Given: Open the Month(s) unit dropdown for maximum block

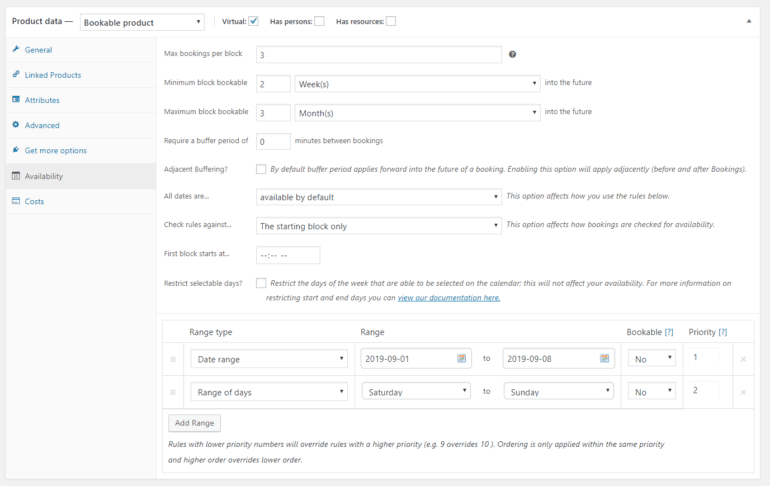Looking at the screenshot, I should 417,113.
